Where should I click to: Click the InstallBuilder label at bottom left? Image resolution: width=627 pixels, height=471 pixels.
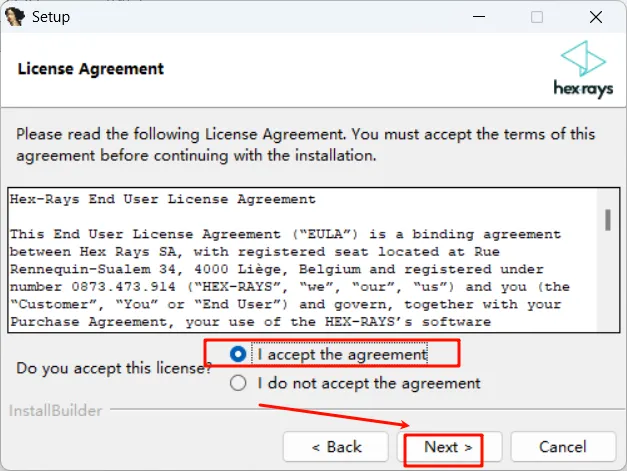pos(55,411)
